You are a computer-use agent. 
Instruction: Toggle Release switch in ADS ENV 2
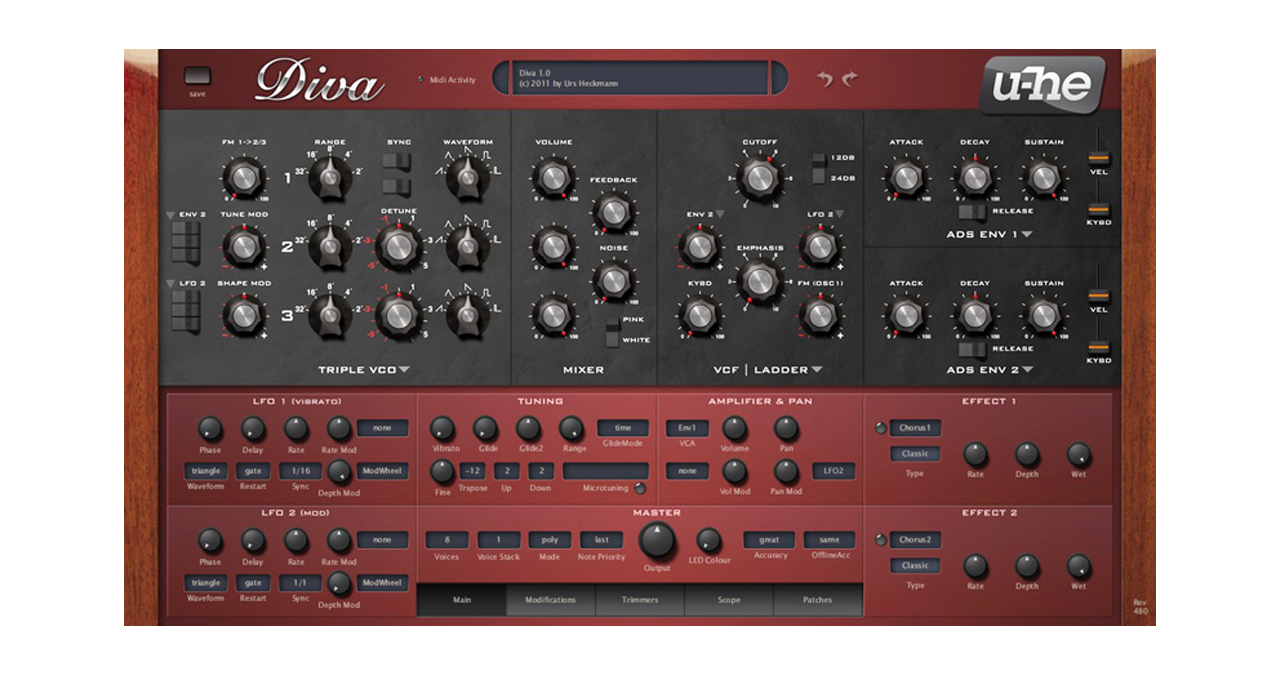point(970,349)
